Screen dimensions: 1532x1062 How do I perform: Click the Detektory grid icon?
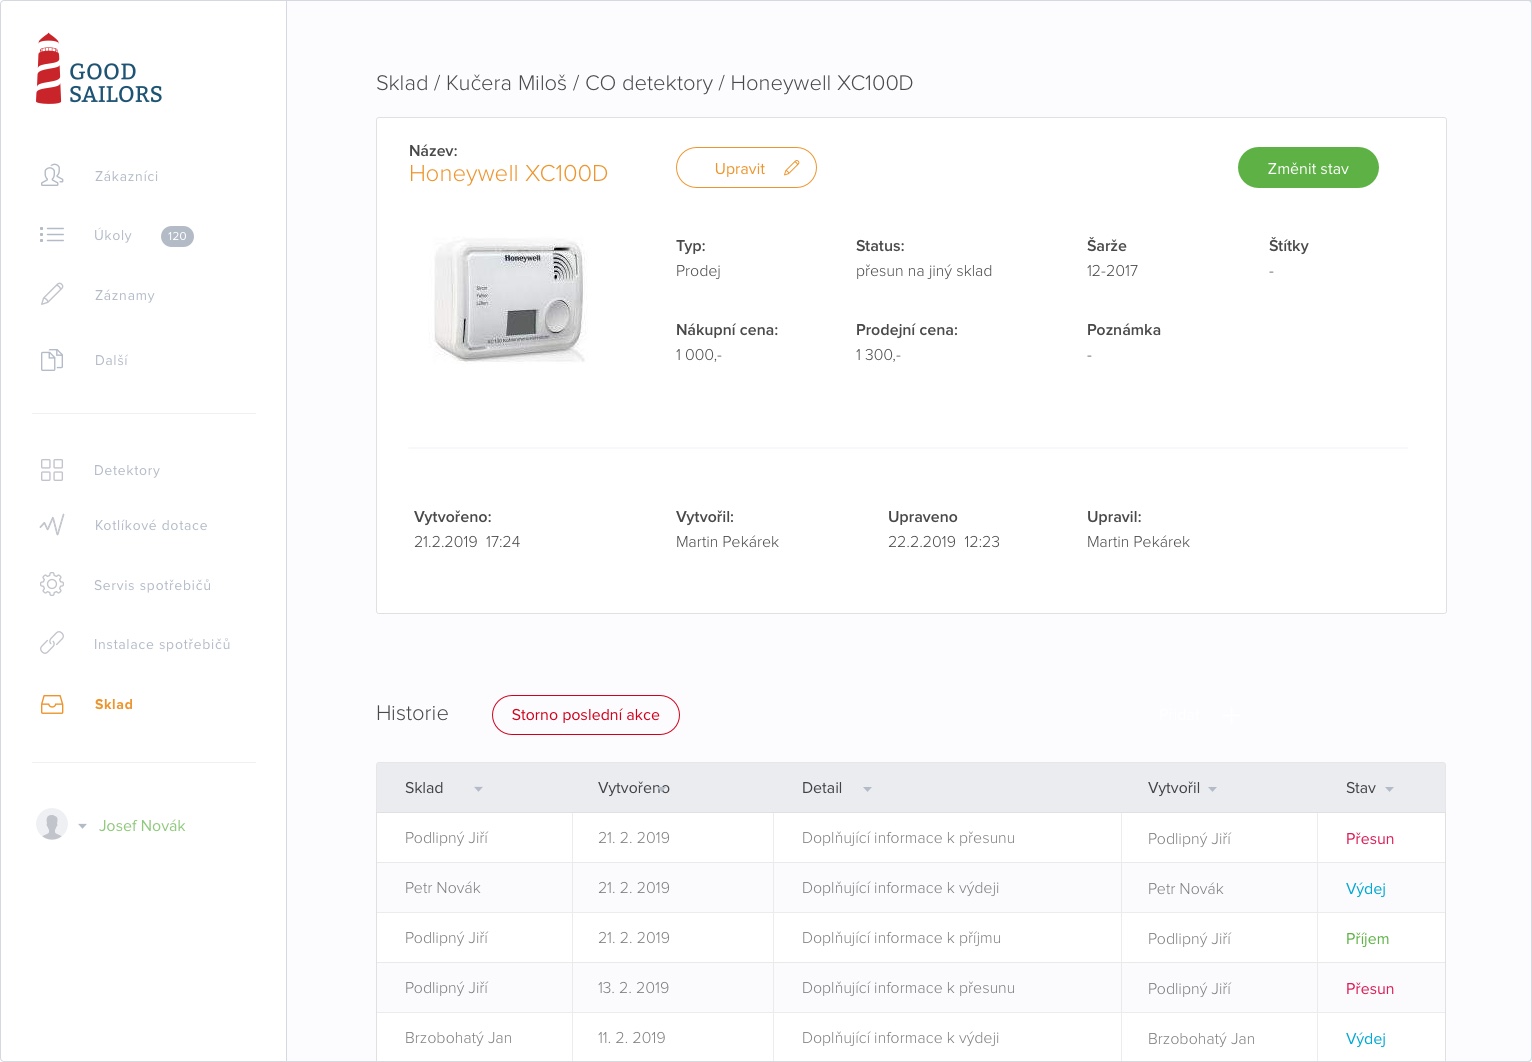click(x=52, y=470)
